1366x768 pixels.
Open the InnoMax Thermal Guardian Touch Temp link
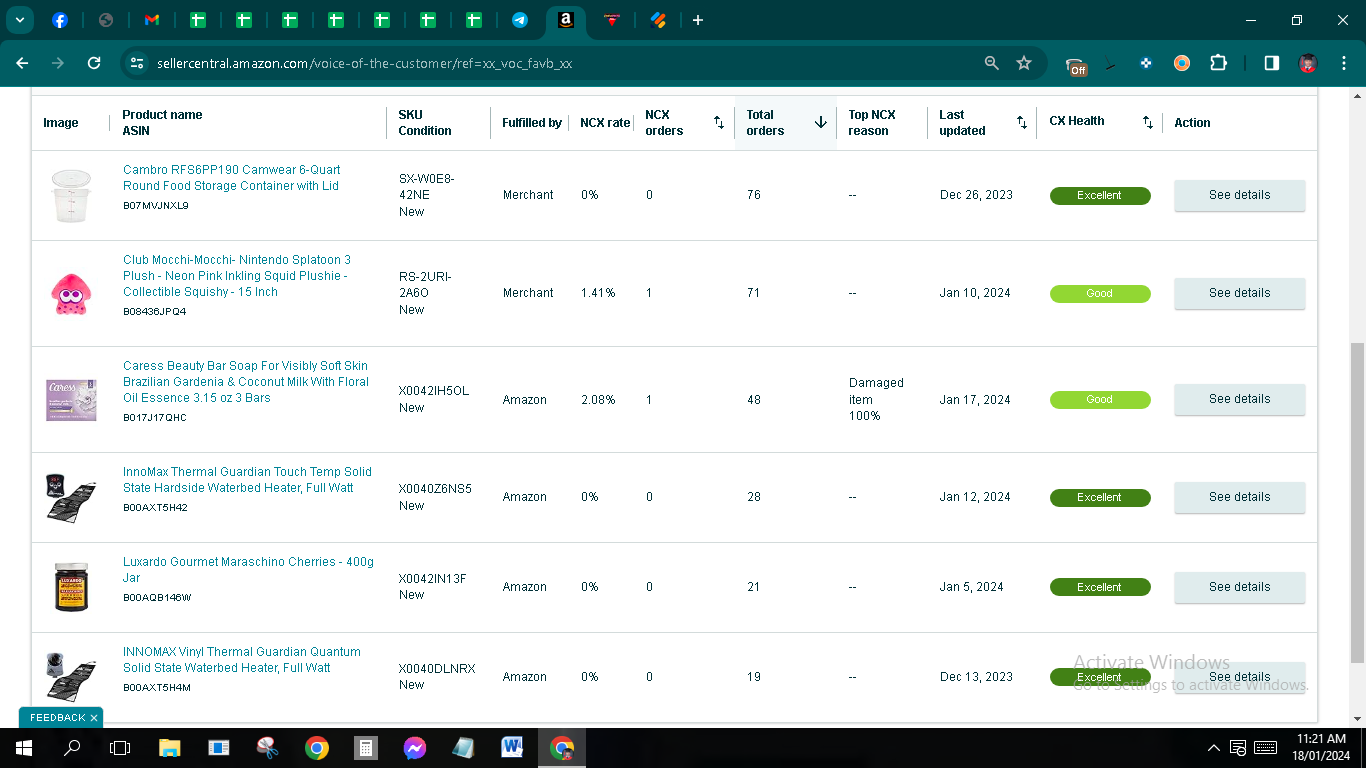pyautogui.click(x=247, y=480)
